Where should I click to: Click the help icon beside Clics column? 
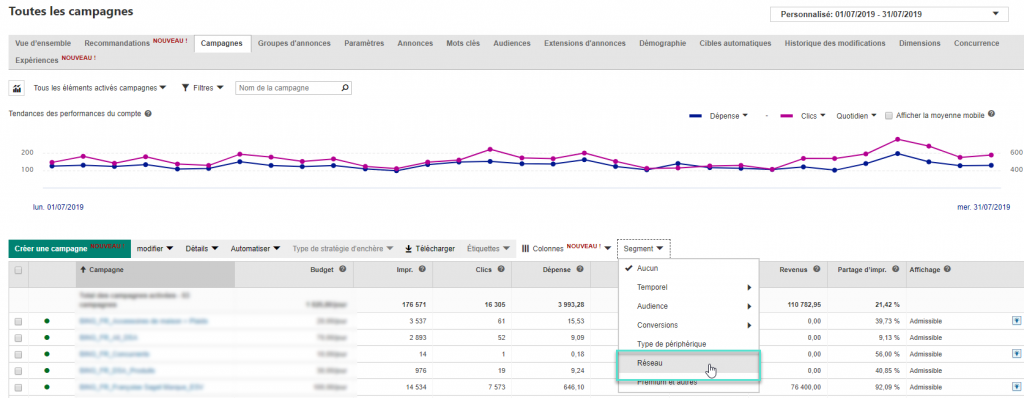pyautogui.click(x=500, y=269)
